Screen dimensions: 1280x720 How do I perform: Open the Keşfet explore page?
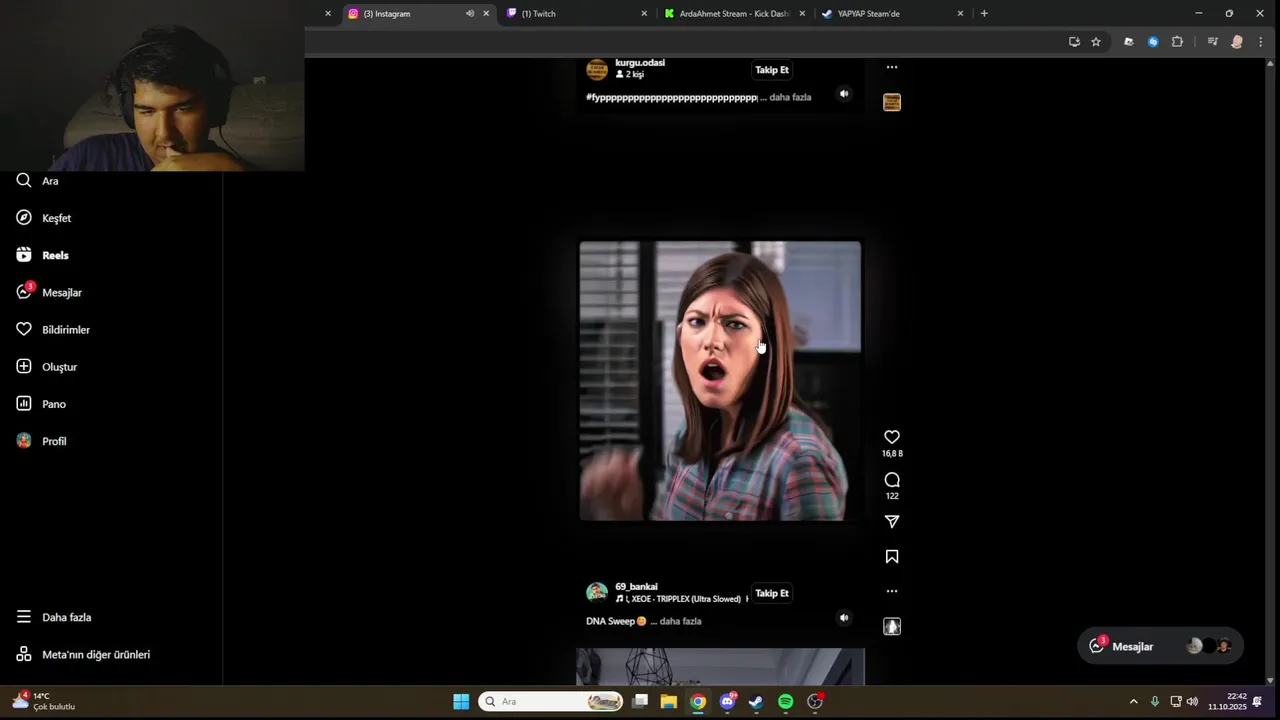[x=44, y=218]
